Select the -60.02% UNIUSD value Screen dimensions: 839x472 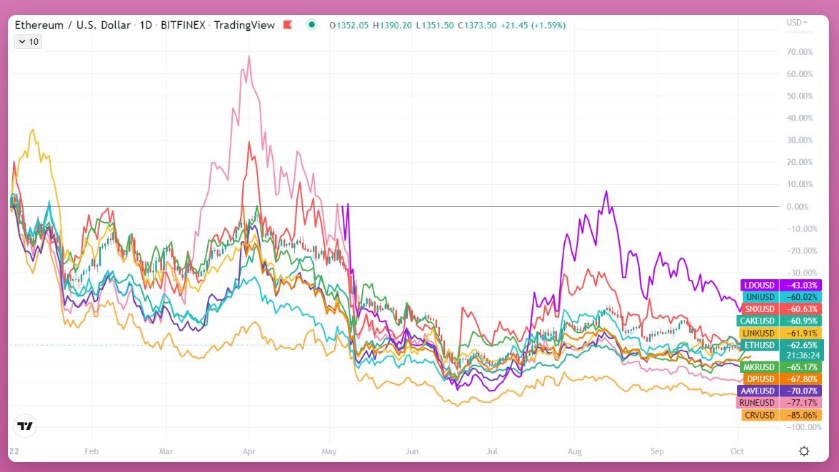coord(801,297)
